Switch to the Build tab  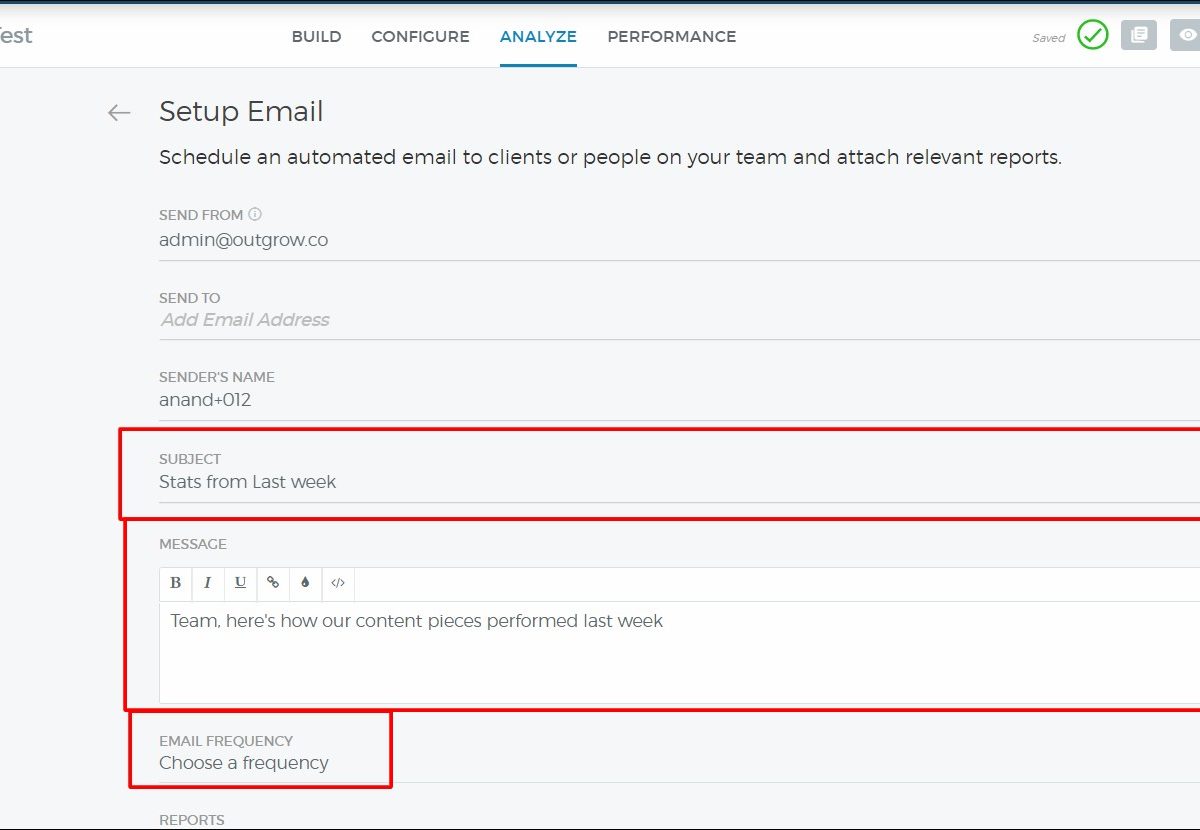(x=316, y=37)
